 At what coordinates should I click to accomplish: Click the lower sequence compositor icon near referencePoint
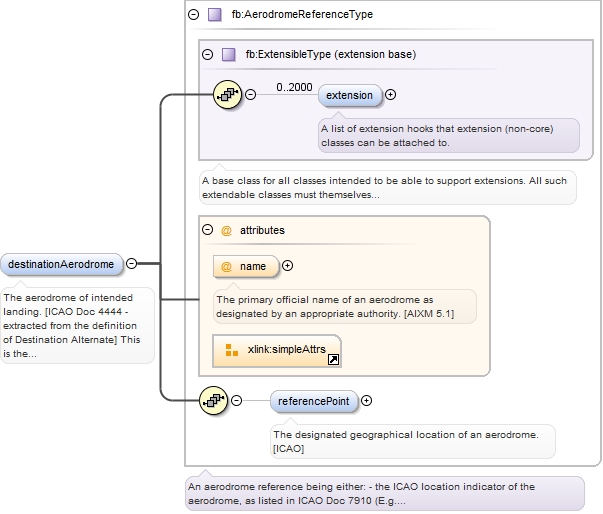click(215, 401)
